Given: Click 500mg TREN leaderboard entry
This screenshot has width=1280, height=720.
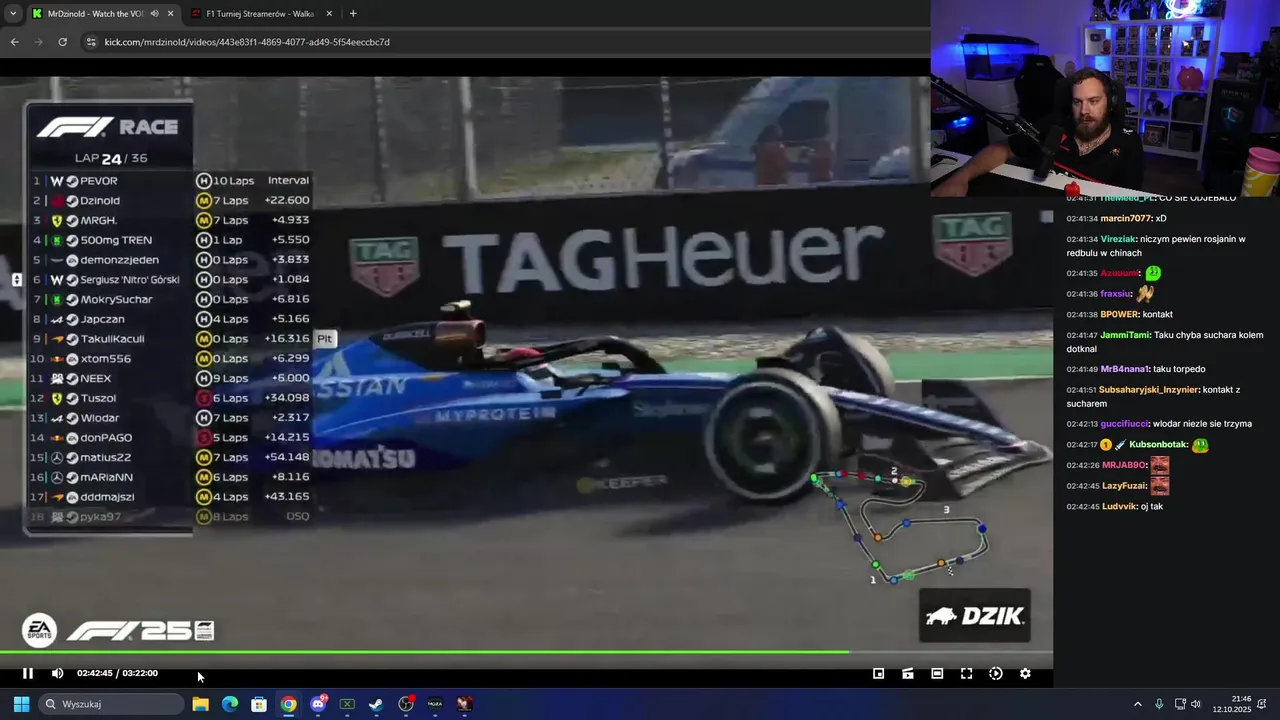Looking at the screenshot, I should pos(171,240).
